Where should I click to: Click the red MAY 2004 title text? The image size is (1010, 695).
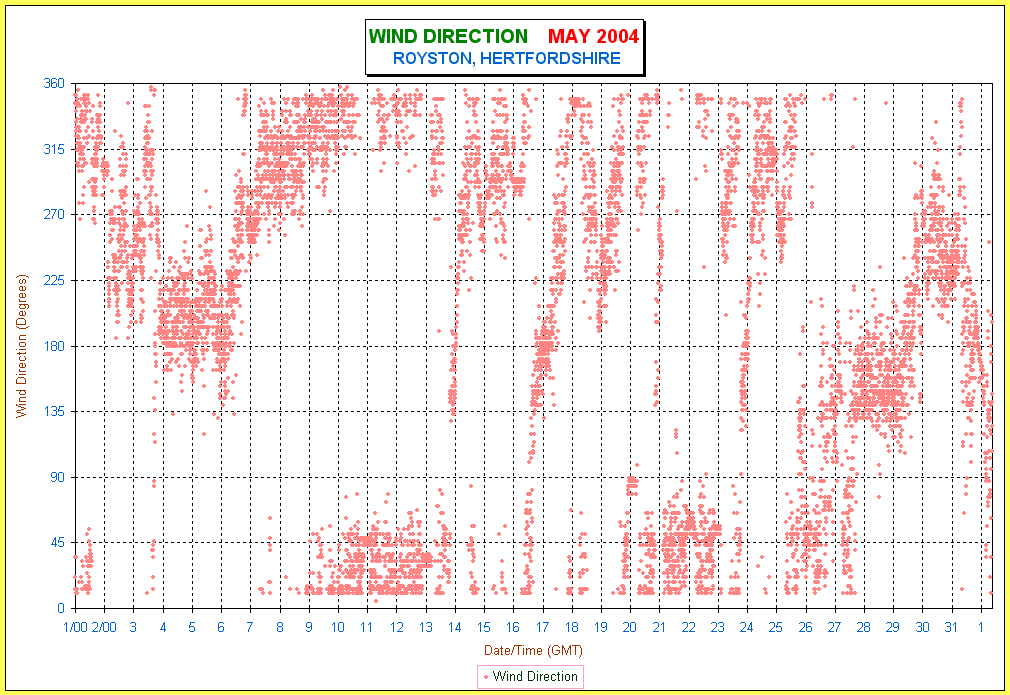pos(593,37)
